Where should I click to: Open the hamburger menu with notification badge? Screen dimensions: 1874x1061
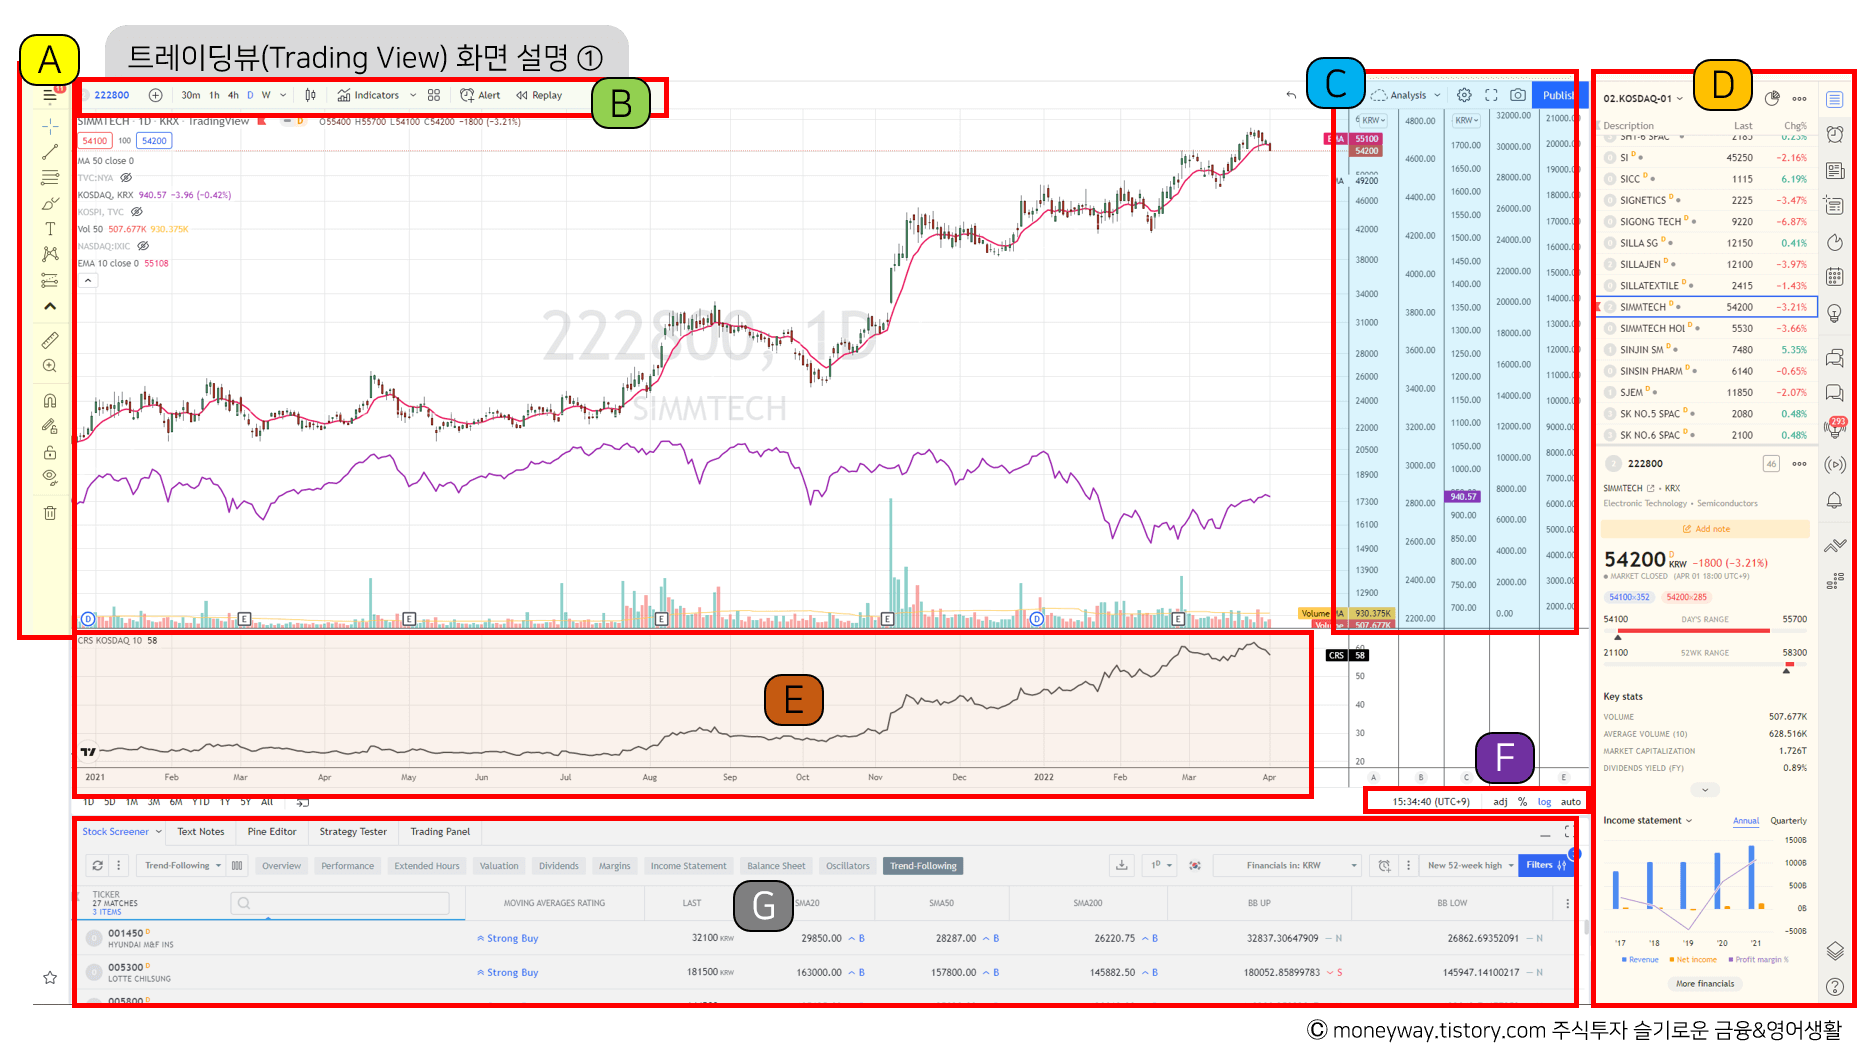click(x=50, y=96)
